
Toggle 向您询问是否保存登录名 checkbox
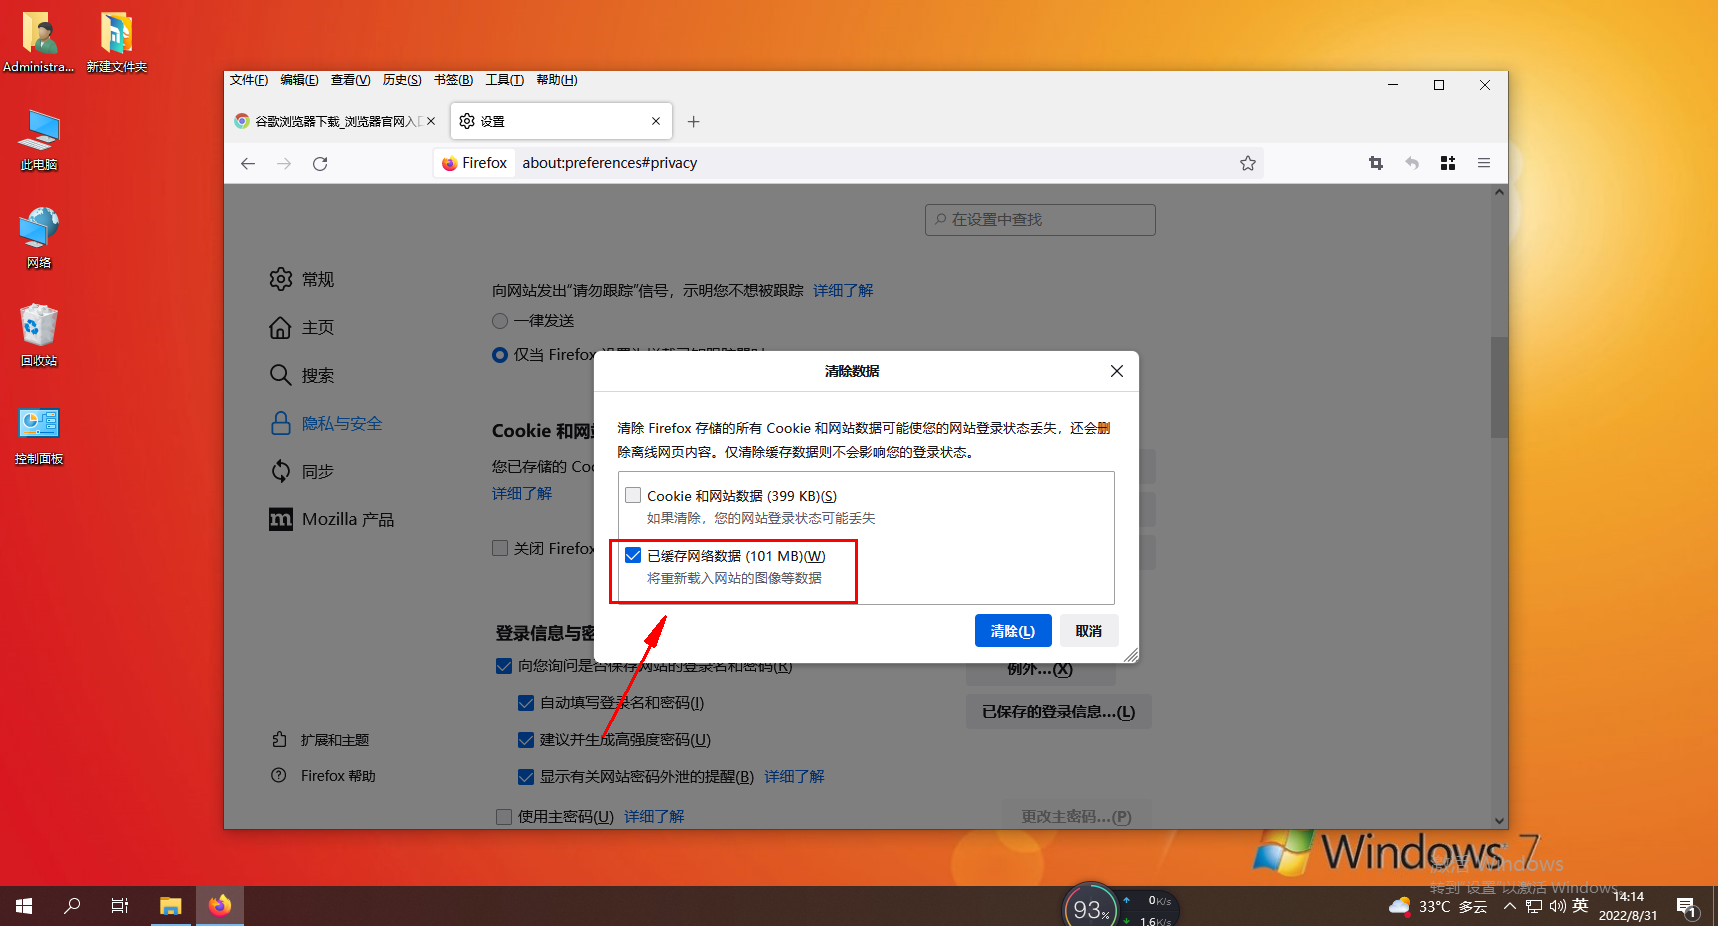(504, 666)
